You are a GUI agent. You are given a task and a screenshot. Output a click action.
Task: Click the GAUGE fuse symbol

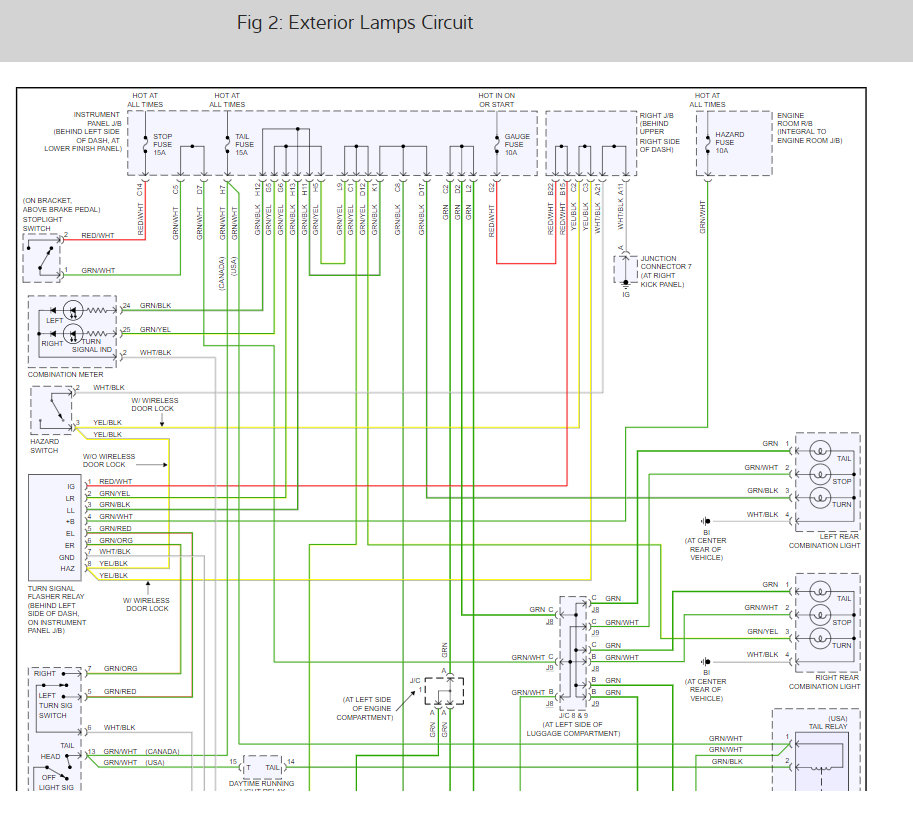(x=497, y=144)
